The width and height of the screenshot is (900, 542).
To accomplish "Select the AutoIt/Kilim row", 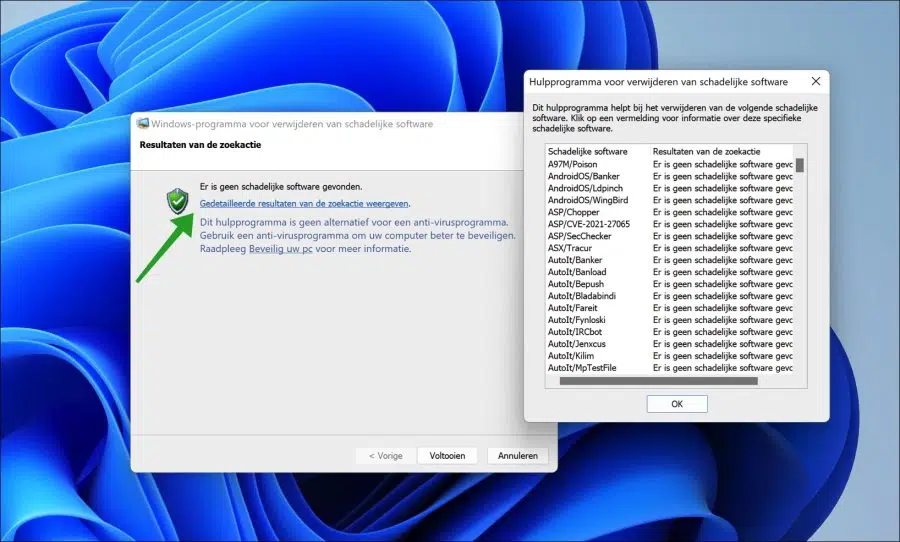I will [x=669, y=356].
